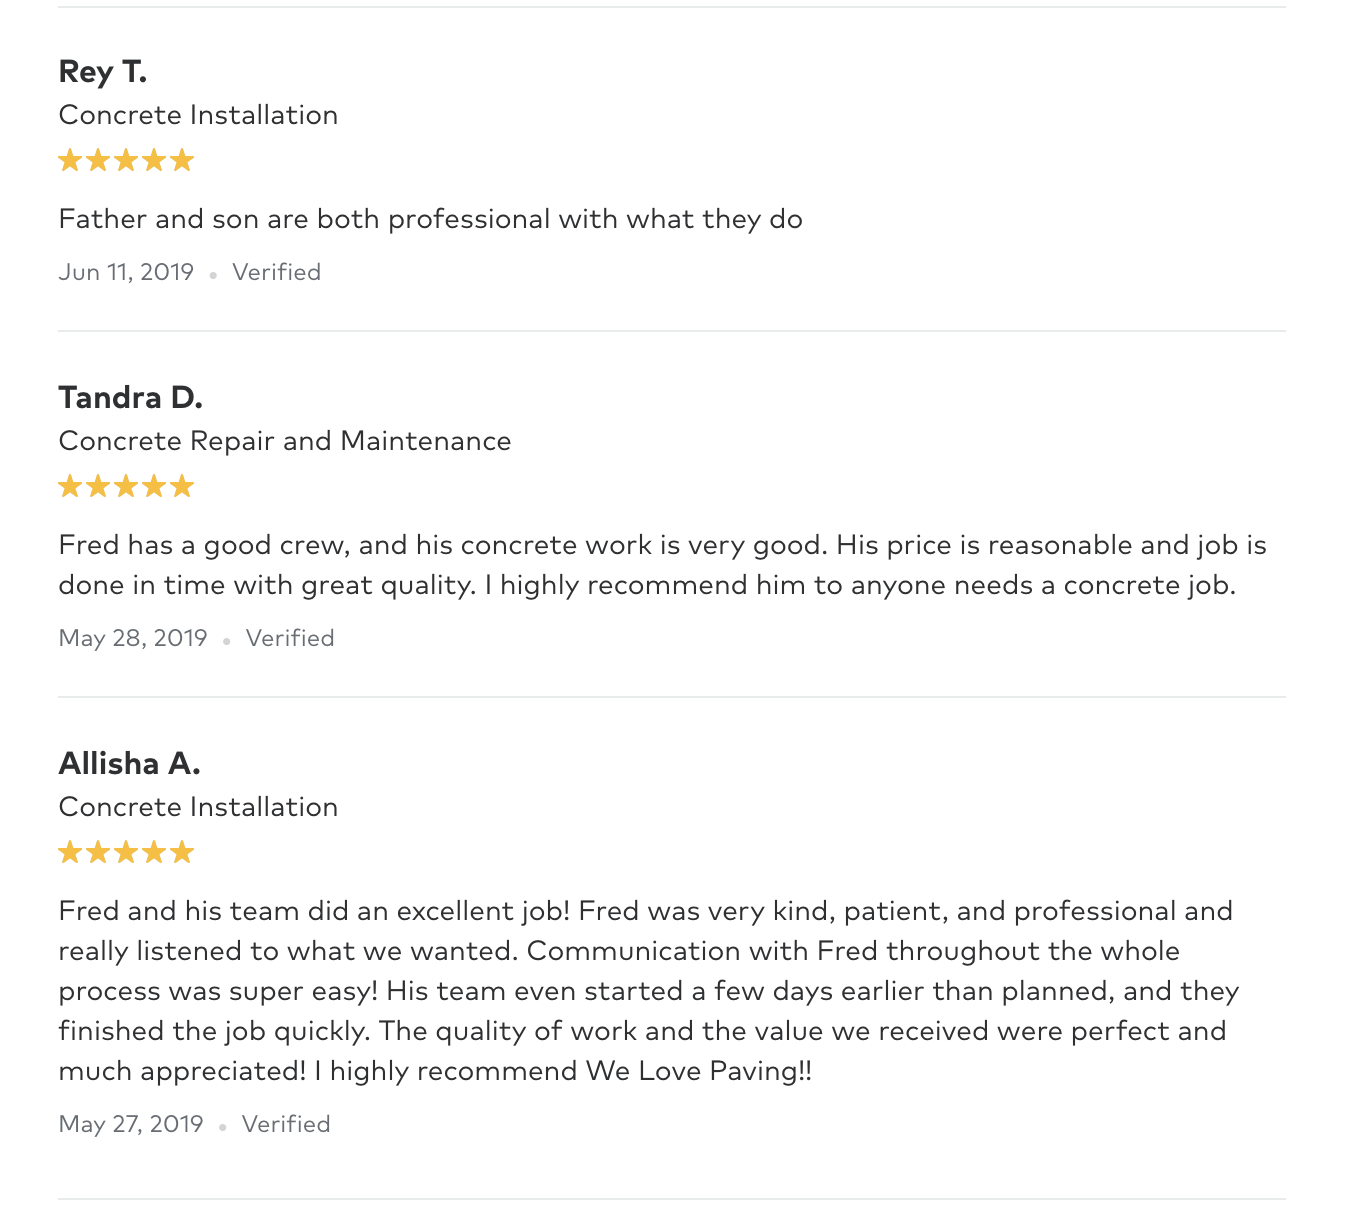Viewport: 1360px width, 1216px height.
Task: Click the "Father and son" review text
Action: pyautogui.click(x=430, y=219)
